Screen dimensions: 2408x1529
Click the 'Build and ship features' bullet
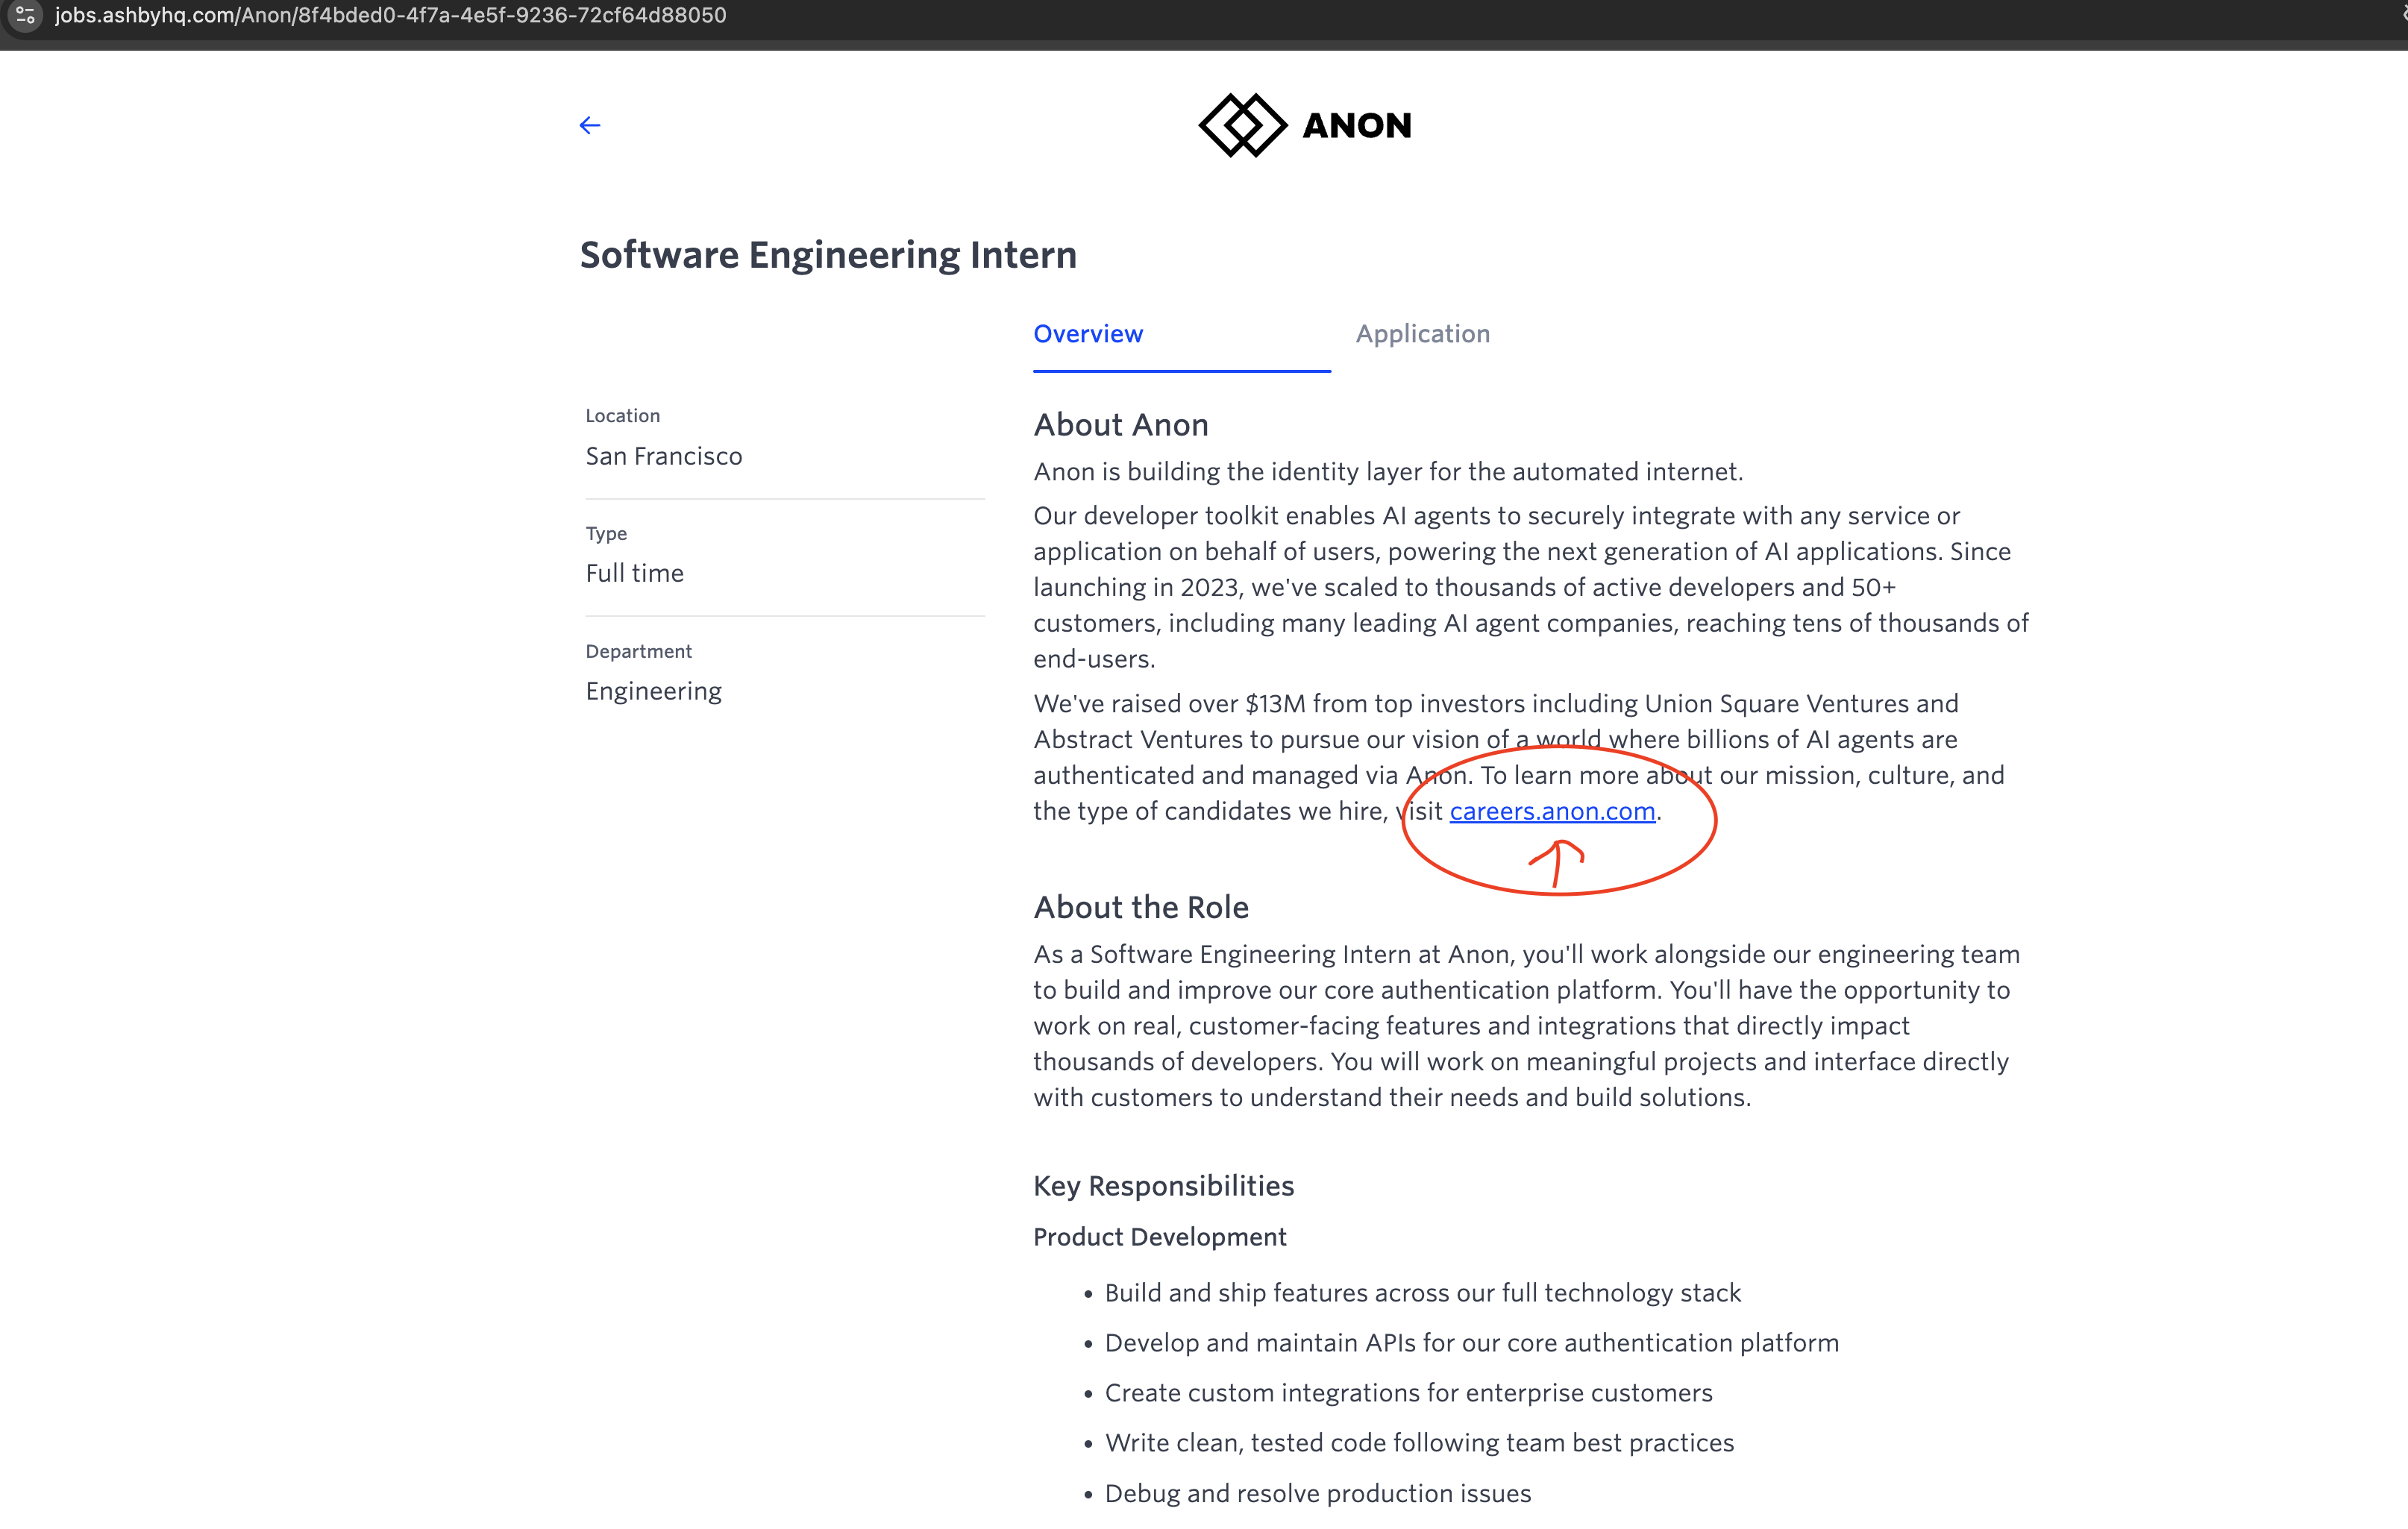(1422, 1293)
